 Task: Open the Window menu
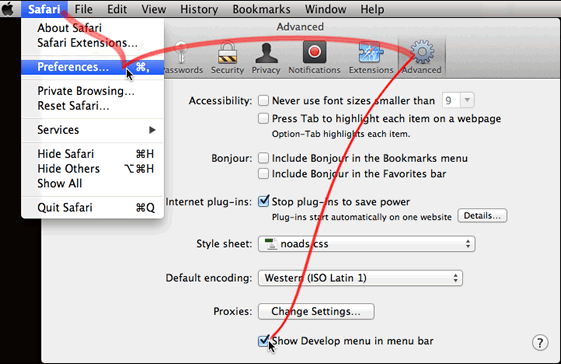tap(326, 9)
